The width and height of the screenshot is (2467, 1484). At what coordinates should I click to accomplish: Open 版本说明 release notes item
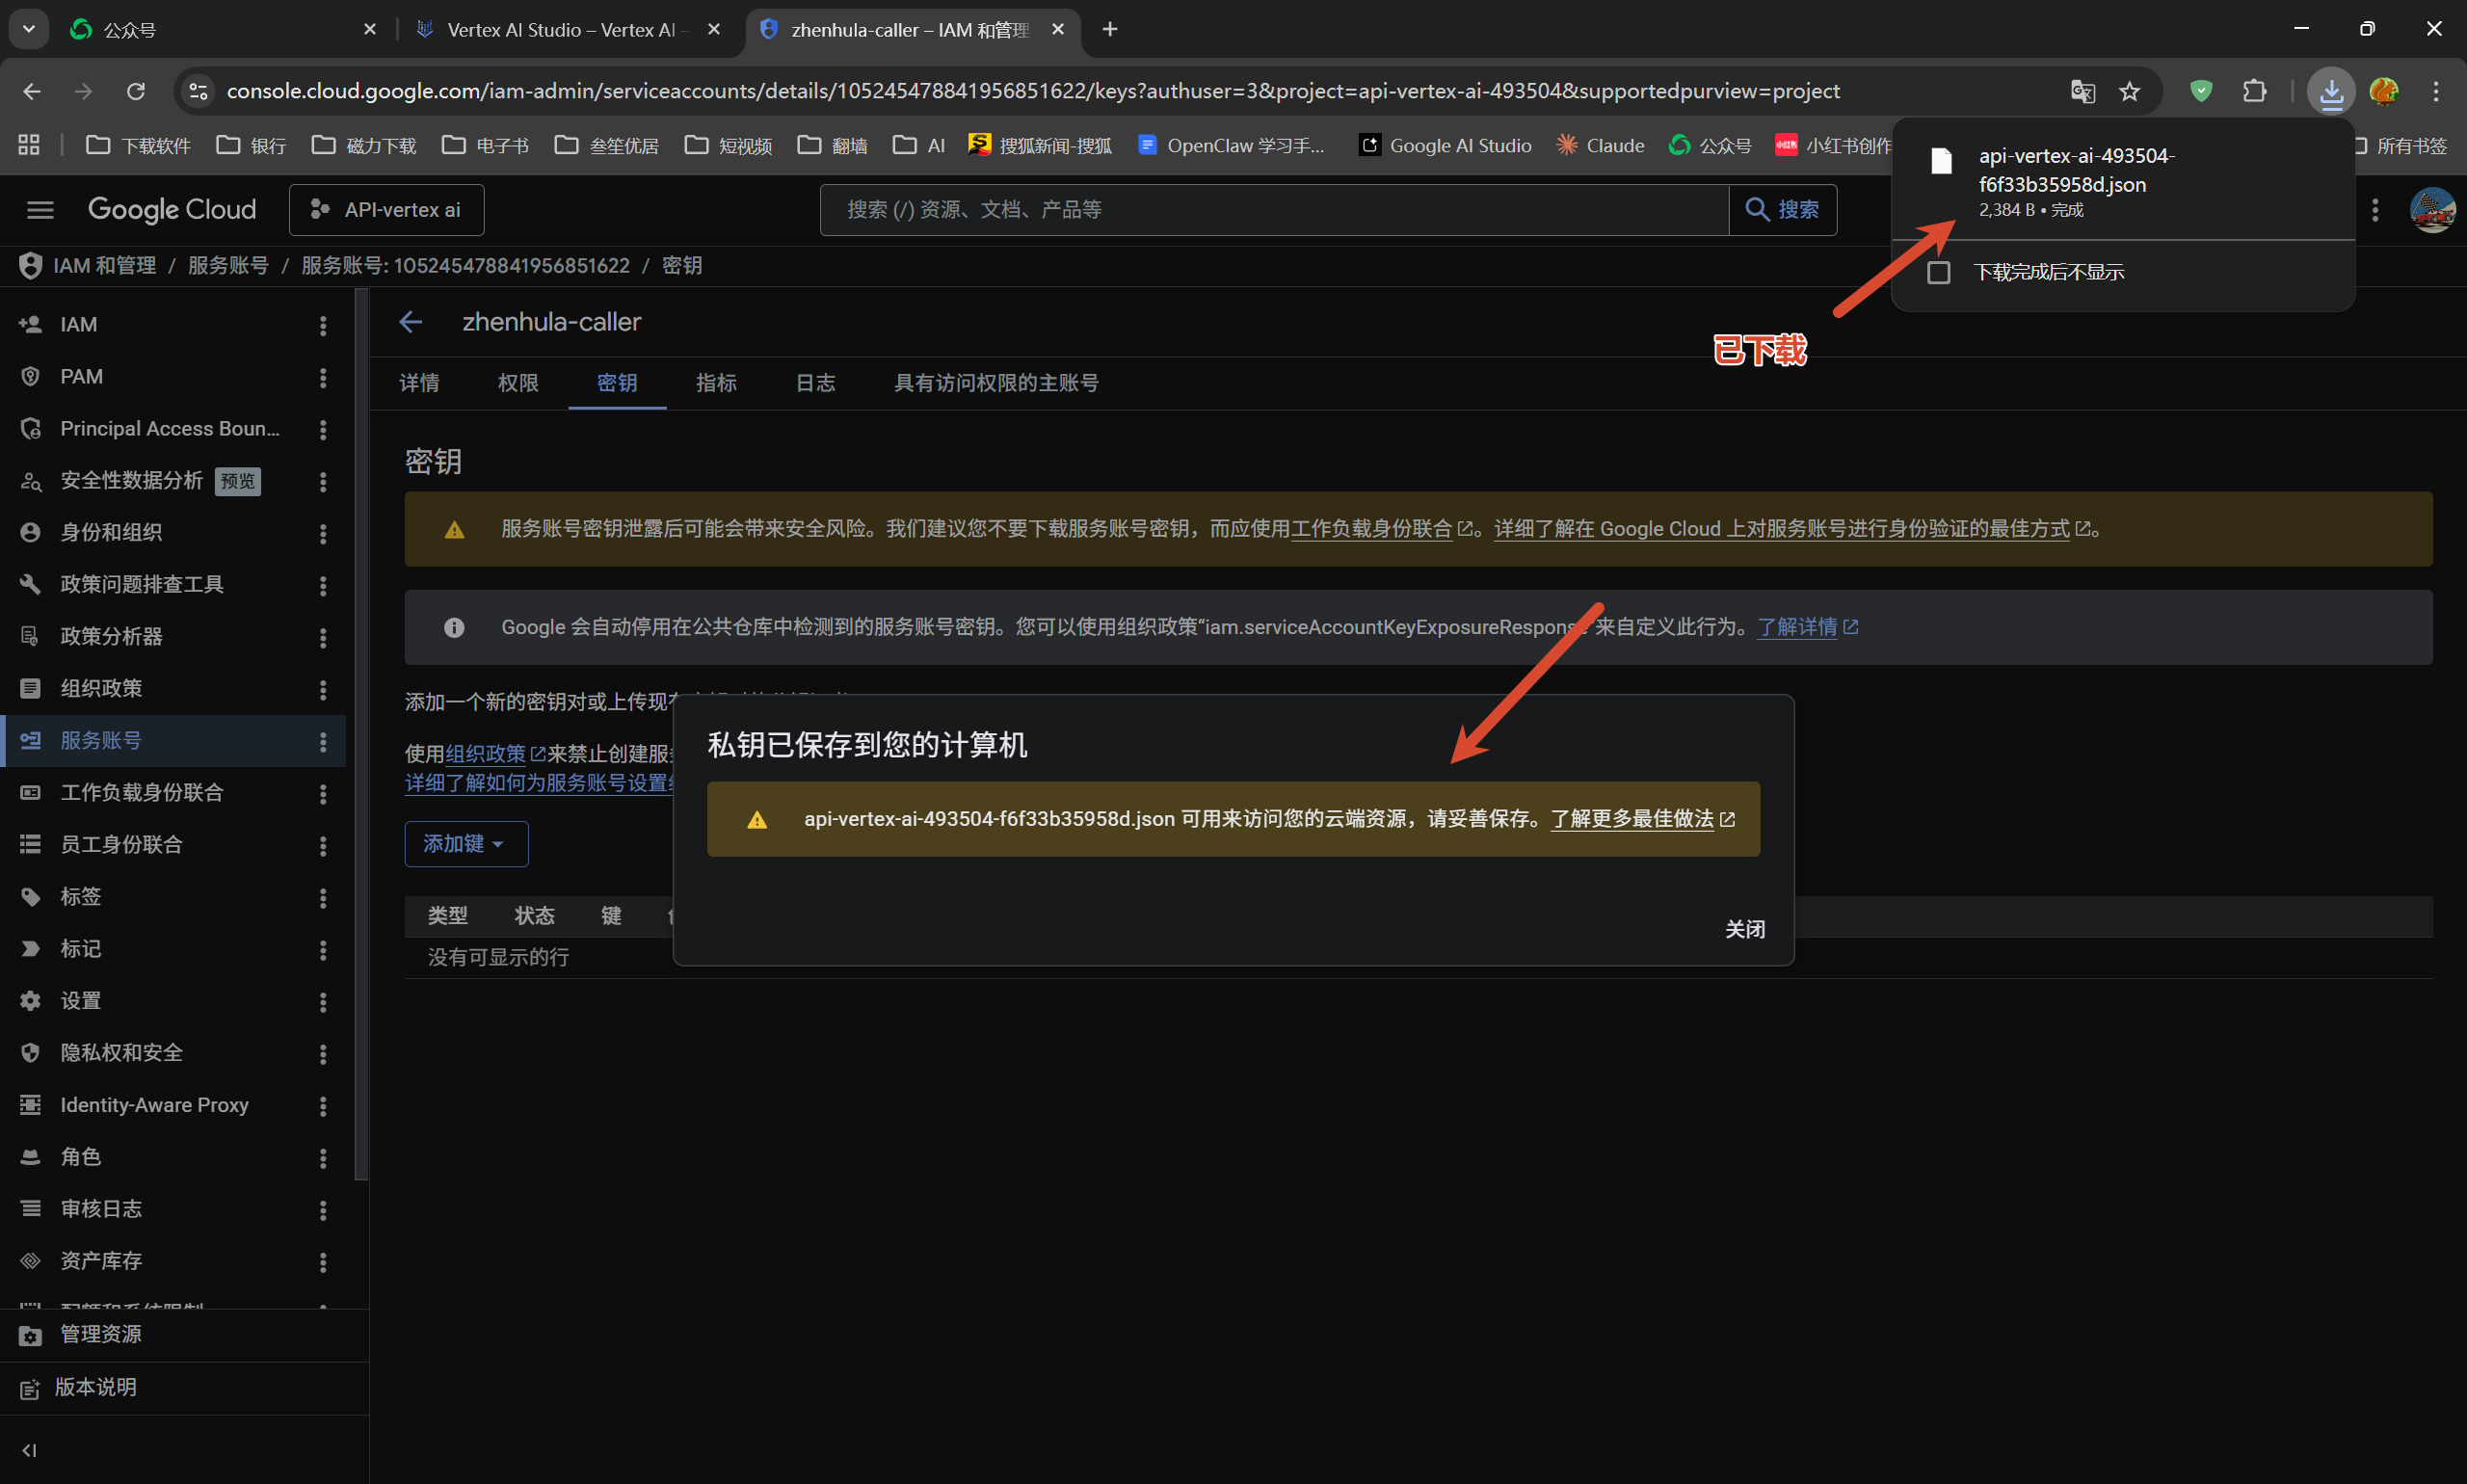click(x=184, y=1387)
